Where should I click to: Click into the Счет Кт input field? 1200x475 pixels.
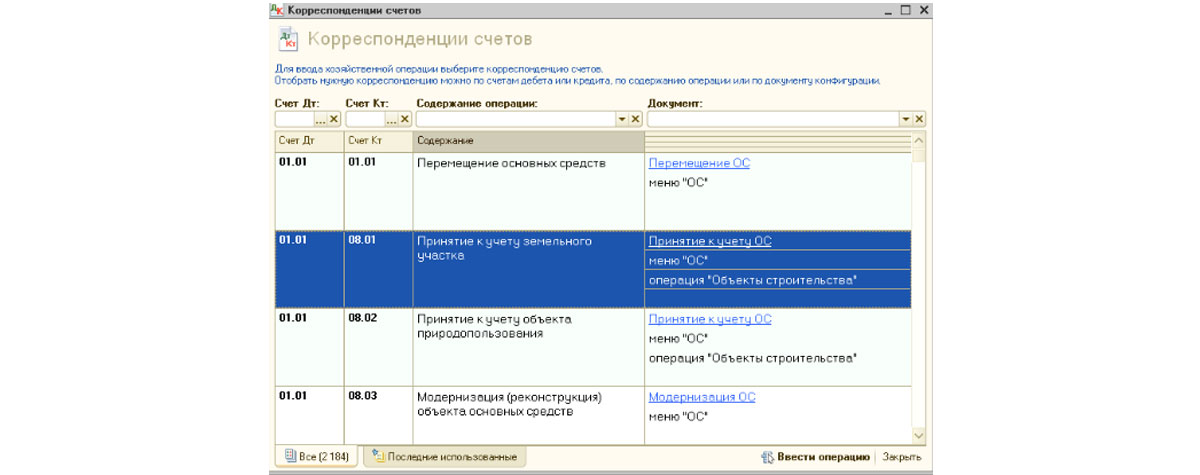366,119
